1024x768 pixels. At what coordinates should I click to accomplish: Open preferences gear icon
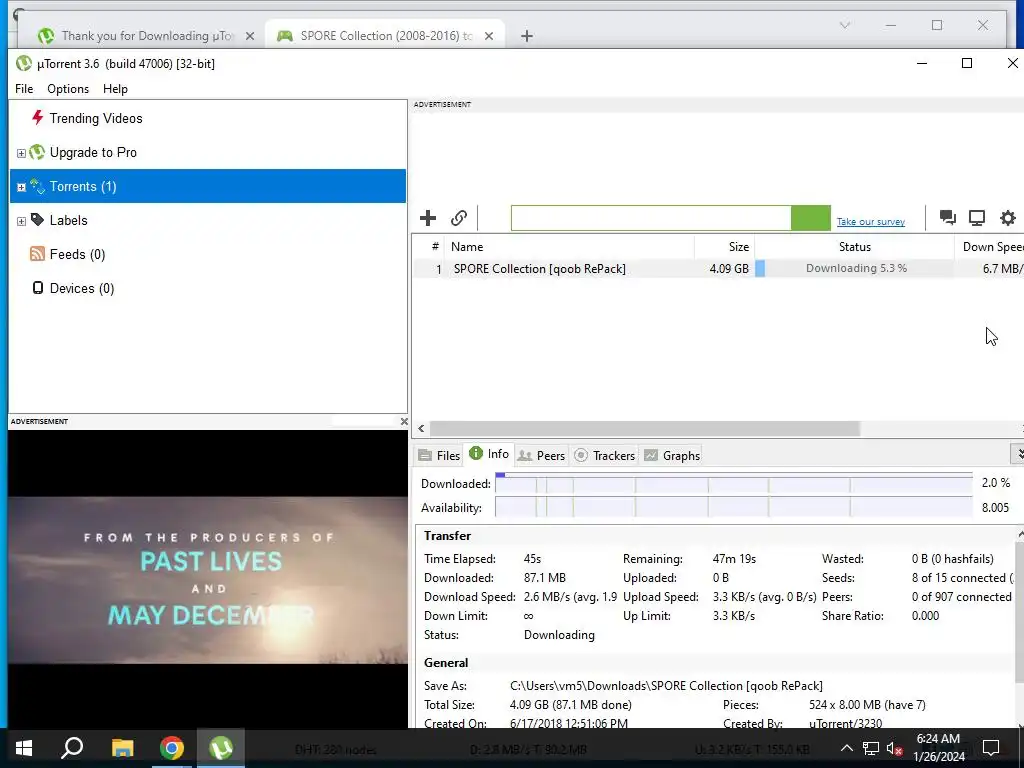pos(1008,217)
